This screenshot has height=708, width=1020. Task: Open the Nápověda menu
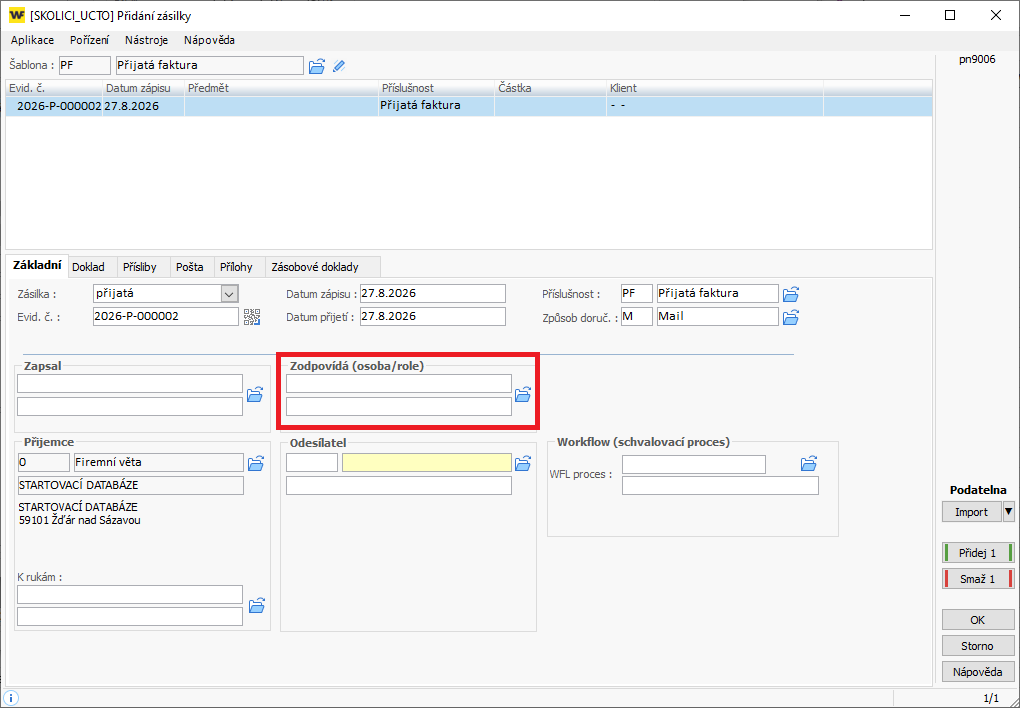[x=209, y=40]
